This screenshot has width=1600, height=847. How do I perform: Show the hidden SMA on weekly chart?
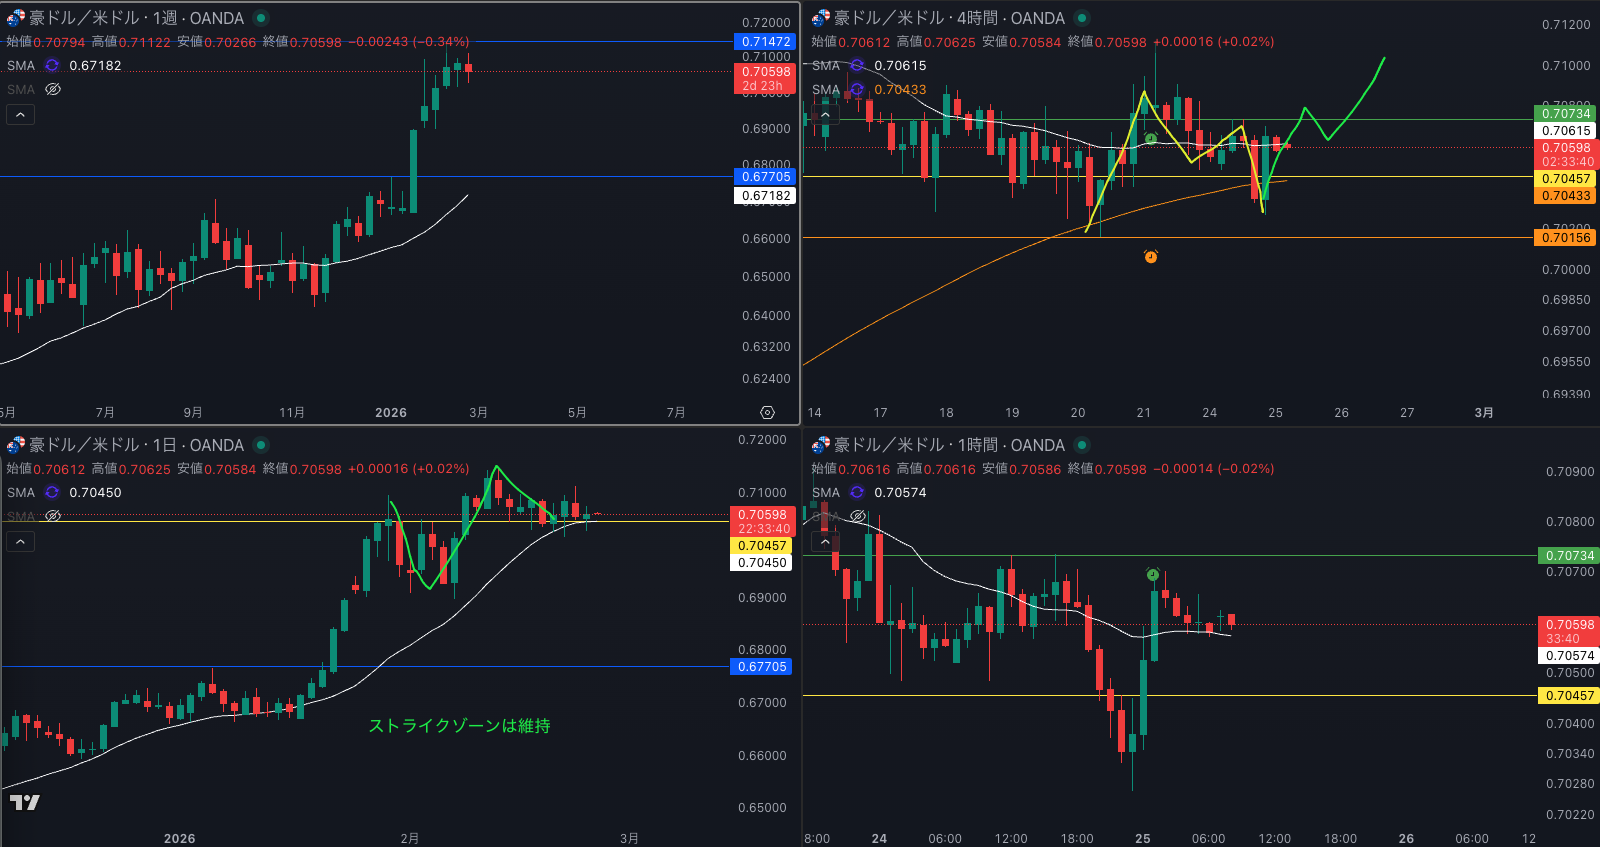click(53, 89)
